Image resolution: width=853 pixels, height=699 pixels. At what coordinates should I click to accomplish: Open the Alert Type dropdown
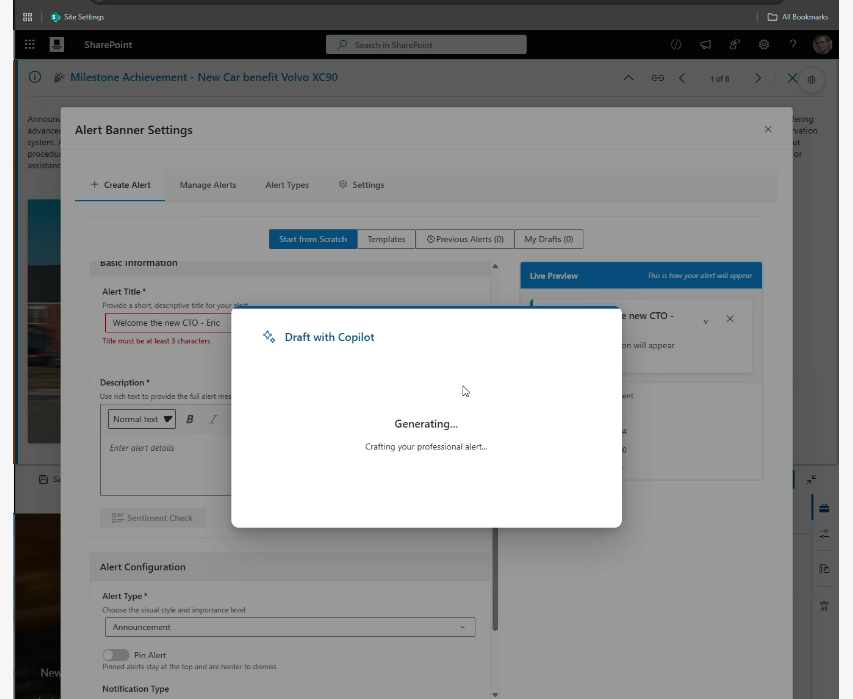point(290,627)
